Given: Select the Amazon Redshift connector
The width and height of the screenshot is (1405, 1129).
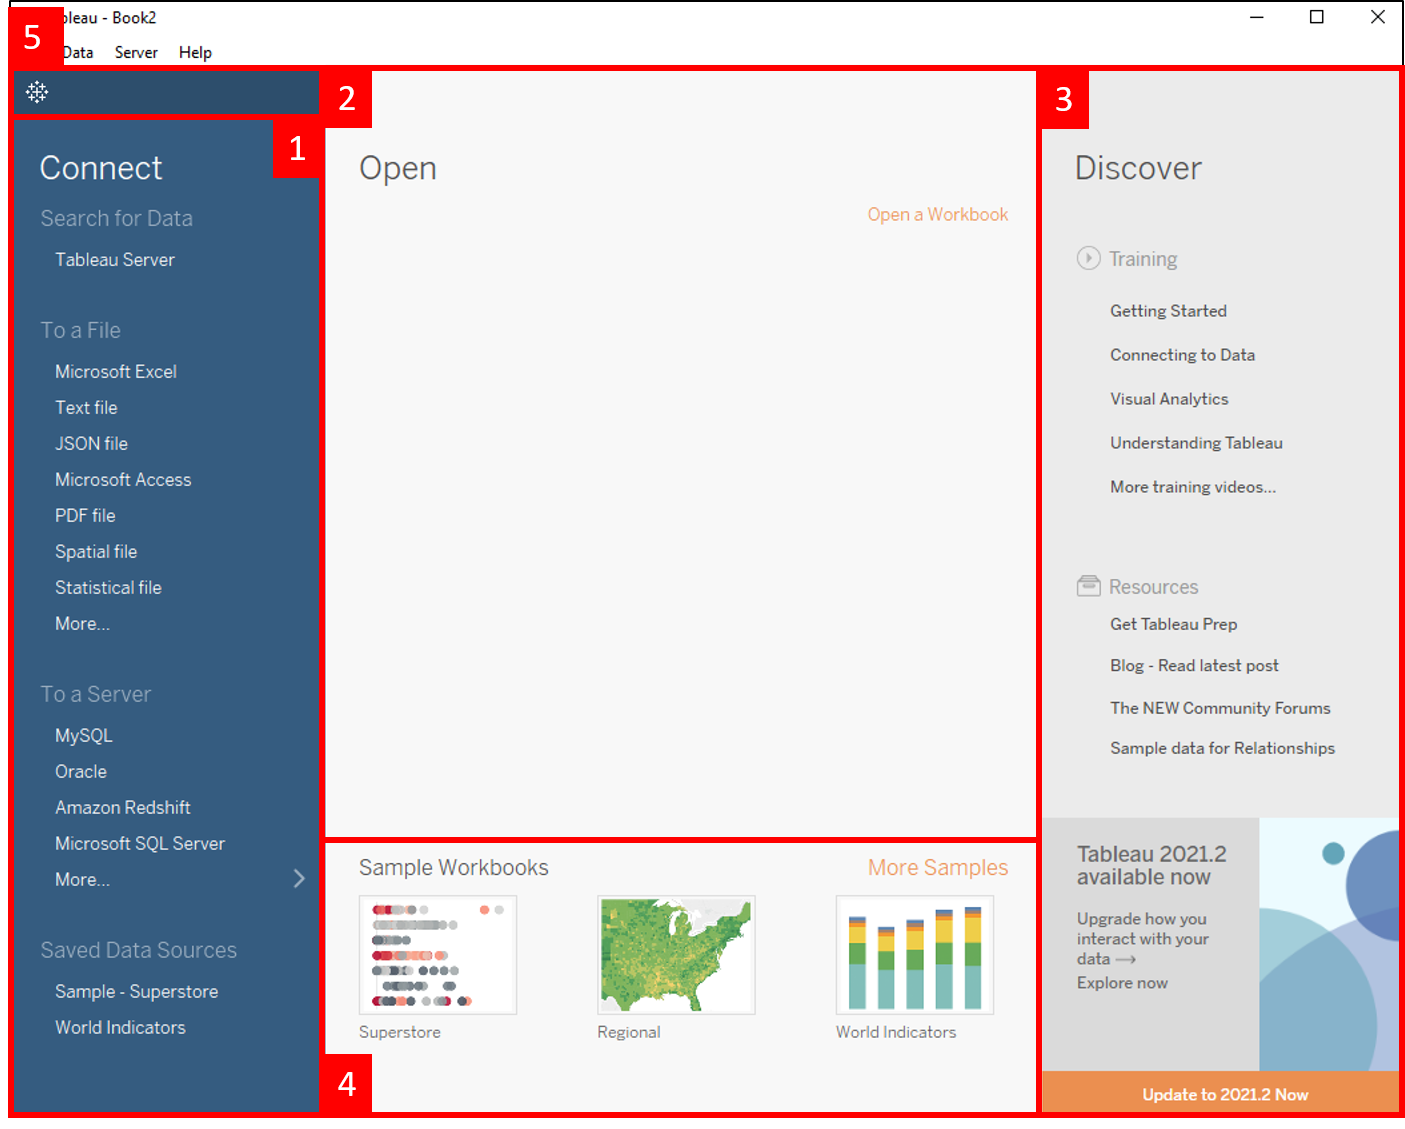Looking at the screenshot, I should pos(123,807).
